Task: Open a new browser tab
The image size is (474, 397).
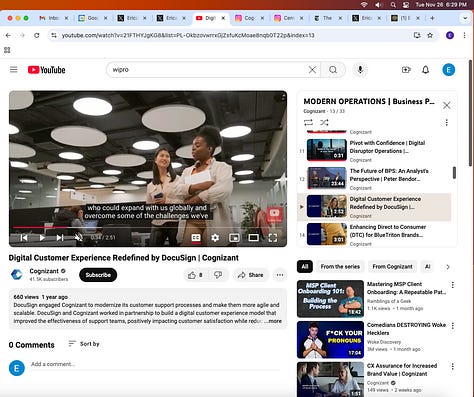Action: pos(432,18)
